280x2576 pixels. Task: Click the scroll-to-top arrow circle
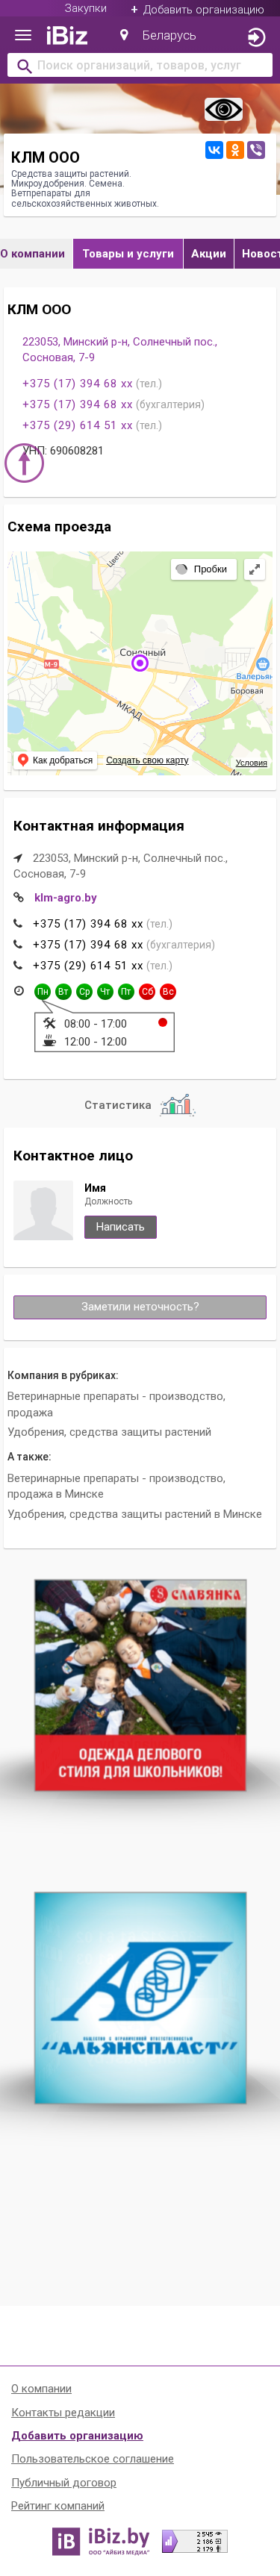[x=24, y=463]
